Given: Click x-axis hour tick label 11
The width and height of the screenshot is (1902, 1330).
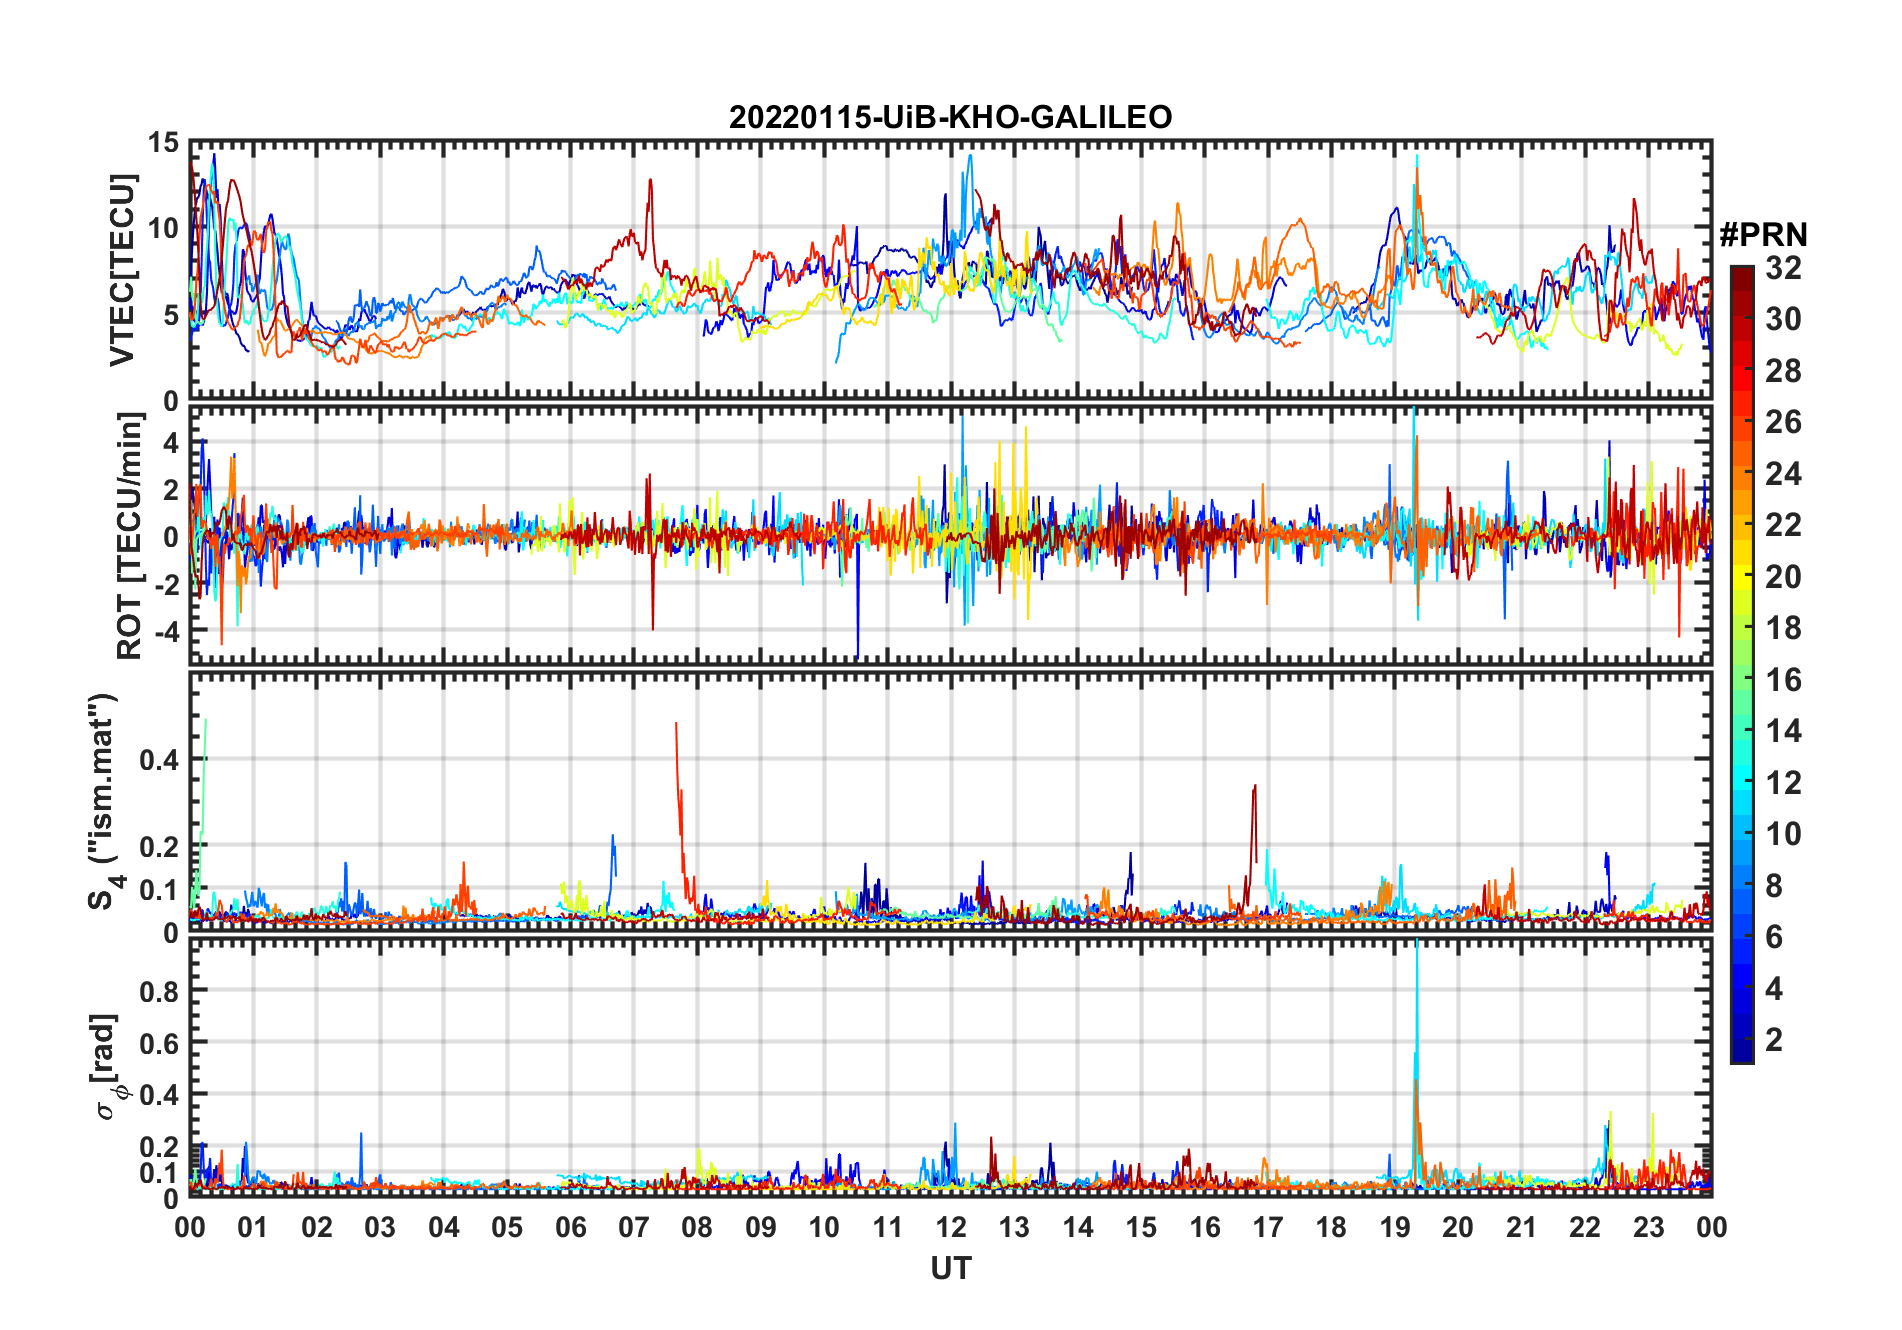Looking at the screenshot, I should click(x=887, y=1227).
